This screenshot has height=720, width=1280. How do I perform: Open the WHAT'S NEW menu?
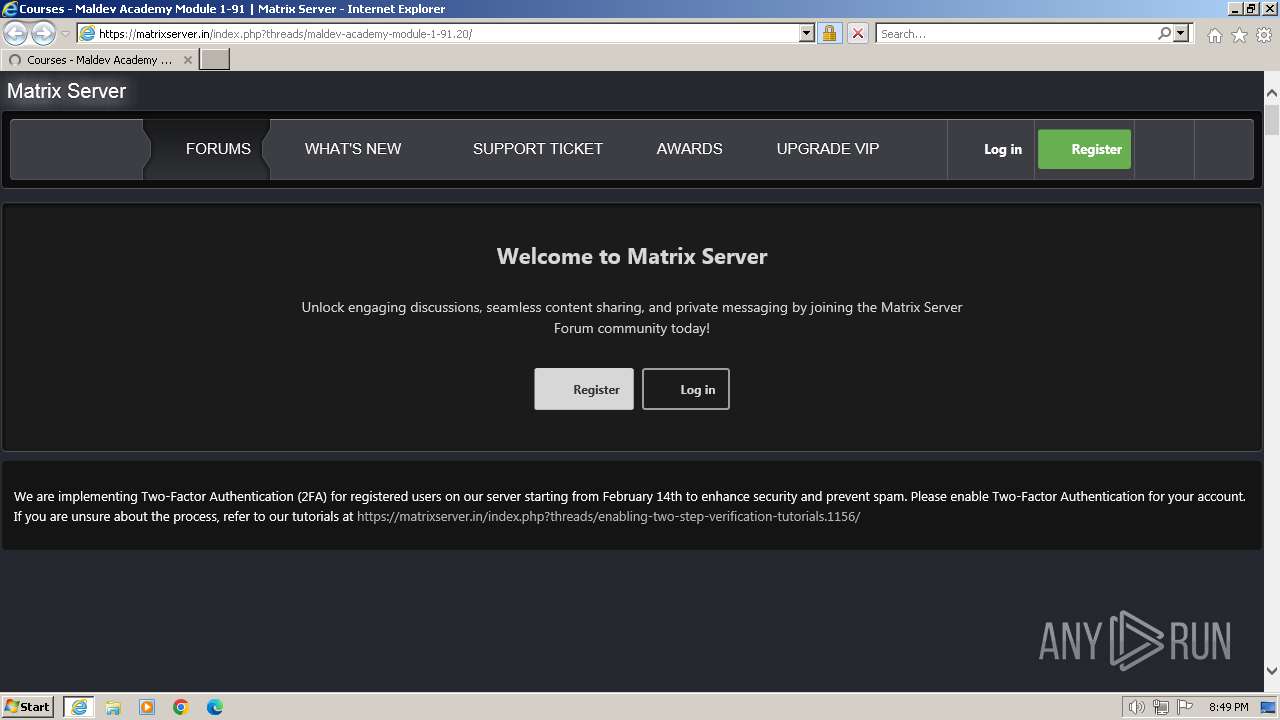[x=353, y=149]
